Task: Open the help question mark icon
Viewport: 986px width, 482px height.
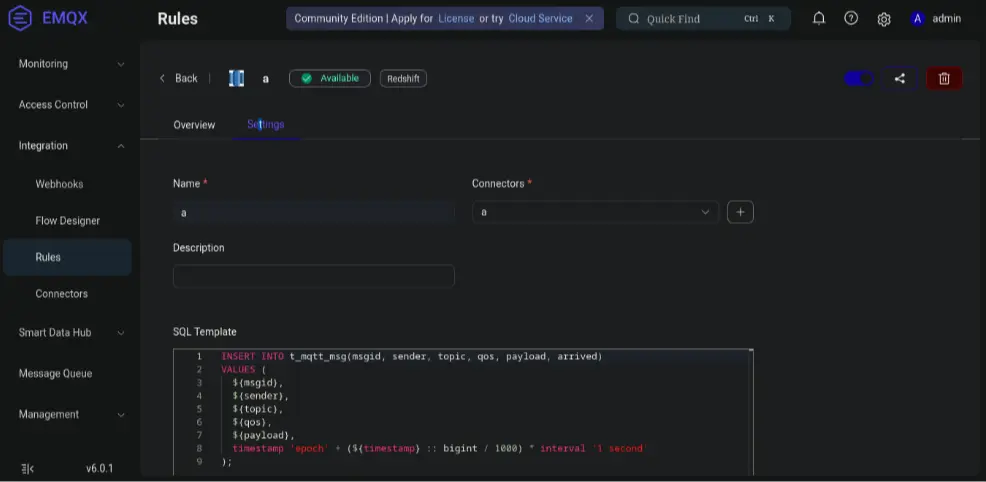Action: tap(851, 18)
